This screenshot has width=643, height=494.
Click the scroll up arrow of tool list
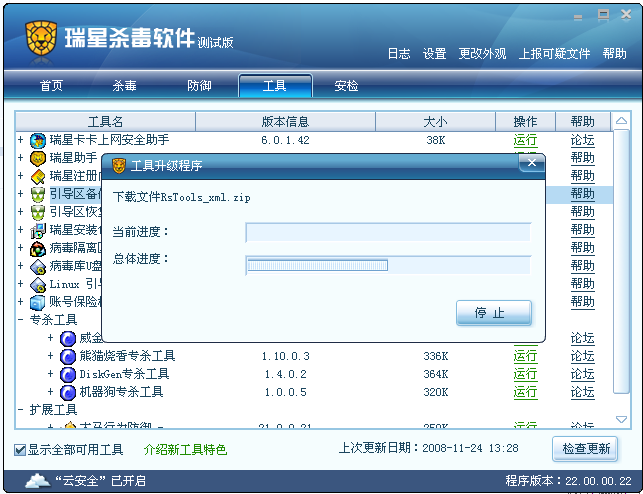621,121
